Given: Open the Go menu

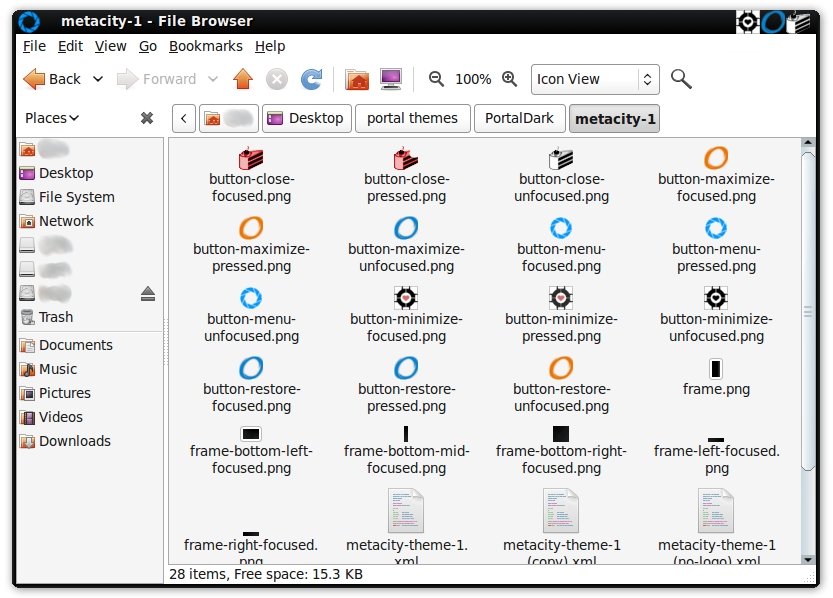Looking at the screenshot, I should coord(148,46).
